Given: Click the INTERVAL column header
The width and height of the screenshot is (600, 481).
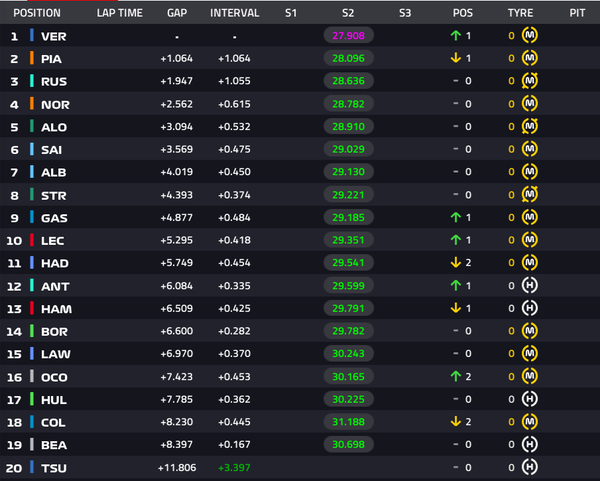Looking at the screenshot, I should pyautogui.click(x=234, y=13).
